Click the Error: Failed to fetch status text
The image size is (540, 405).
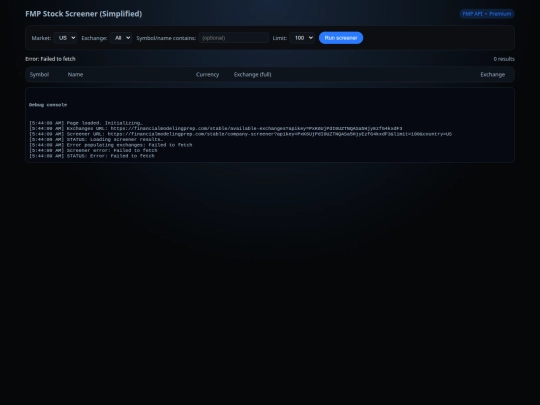tap(50, 59)
